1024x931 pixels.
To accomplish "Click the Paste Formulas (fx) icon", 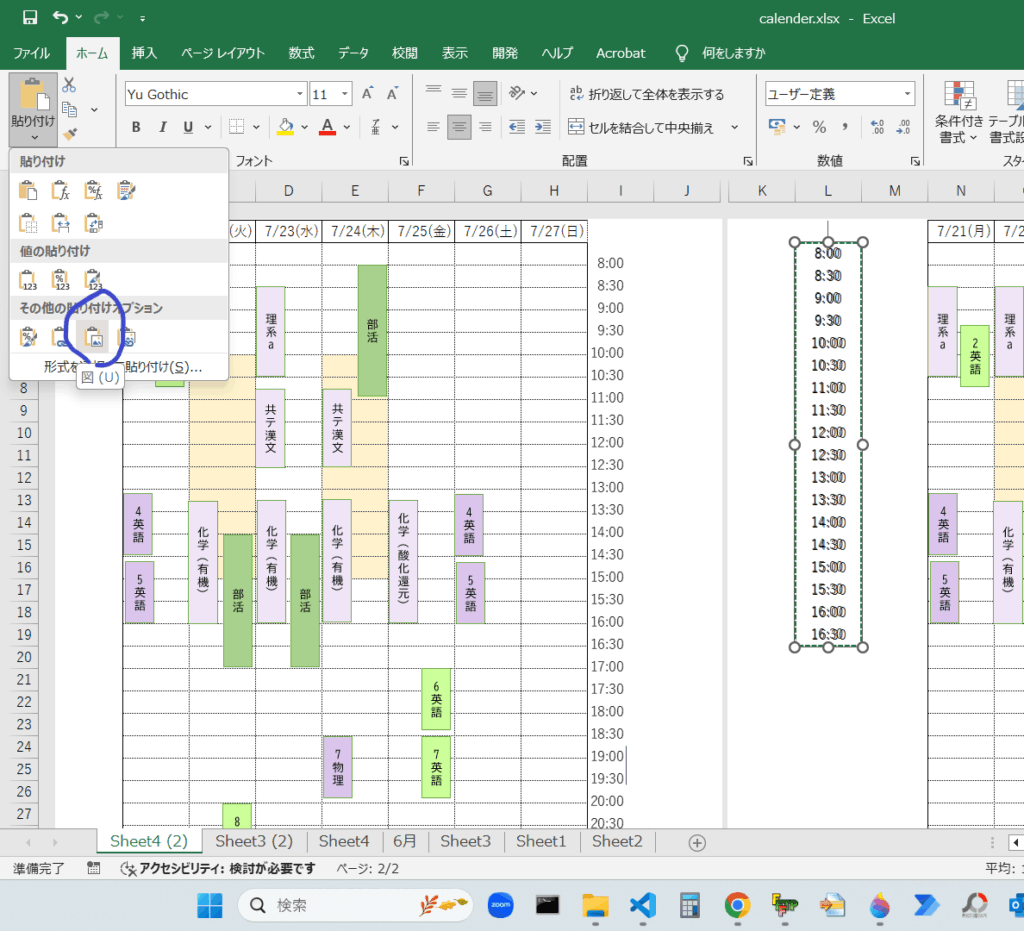I will (x=61, y=191).
